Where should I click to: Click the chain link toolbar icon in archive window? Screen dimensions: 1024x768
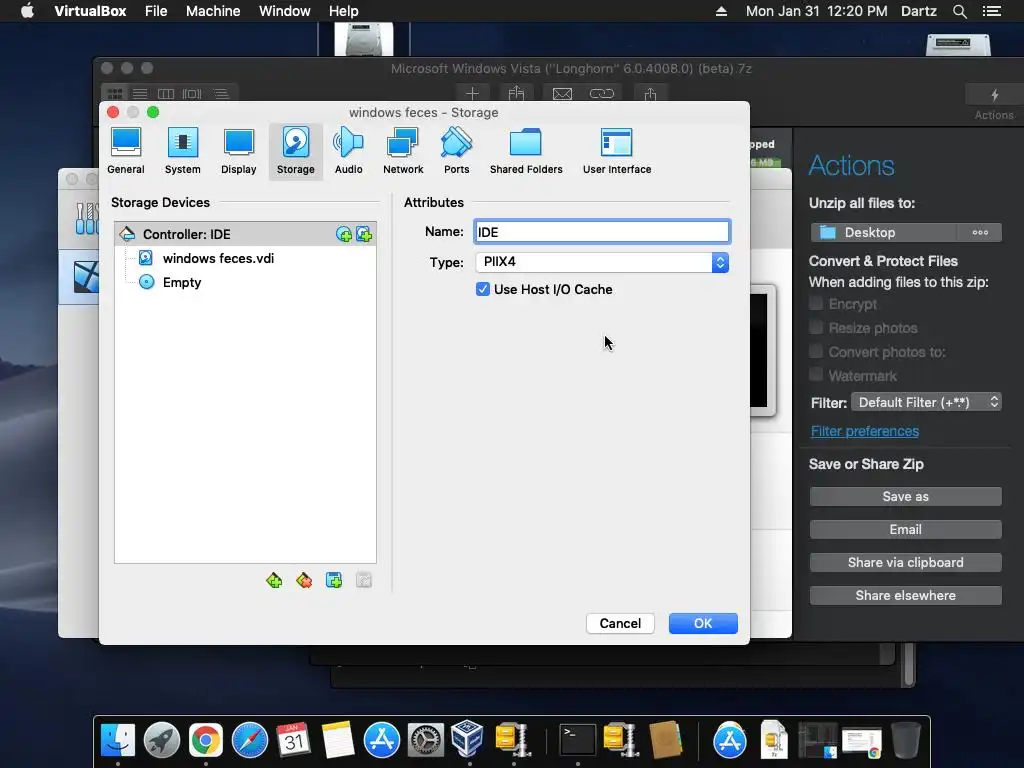tap(601, 94)
